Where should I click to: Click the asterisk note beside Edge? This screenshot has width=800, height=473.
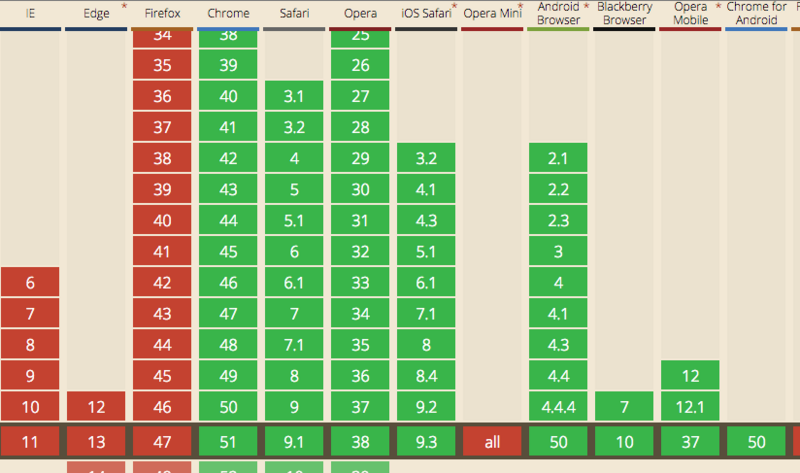click(124, 6)
